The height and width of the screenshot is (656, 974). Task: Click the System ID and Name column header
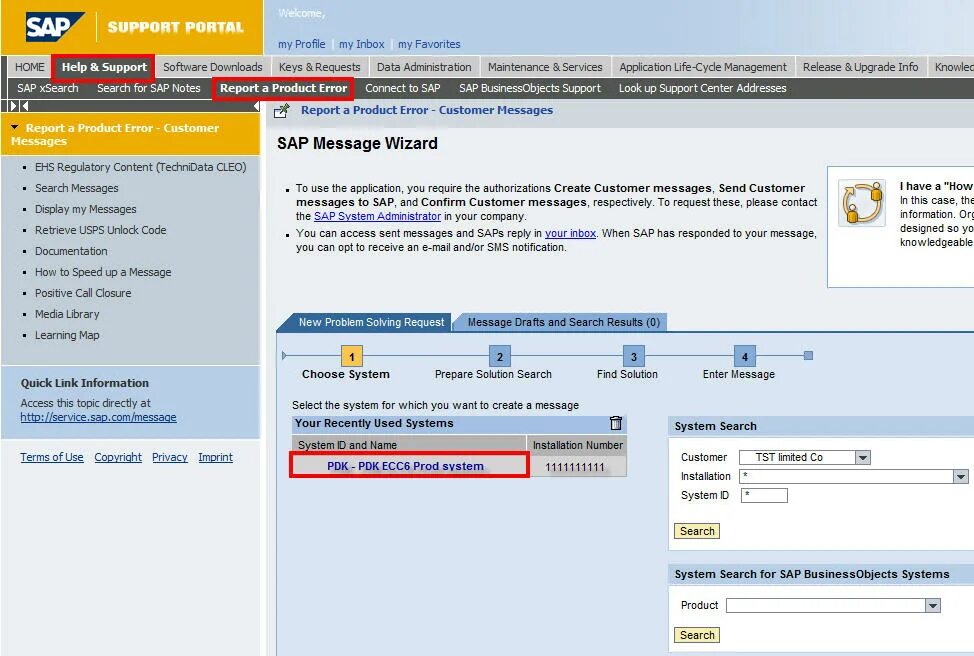pos(409,445)
